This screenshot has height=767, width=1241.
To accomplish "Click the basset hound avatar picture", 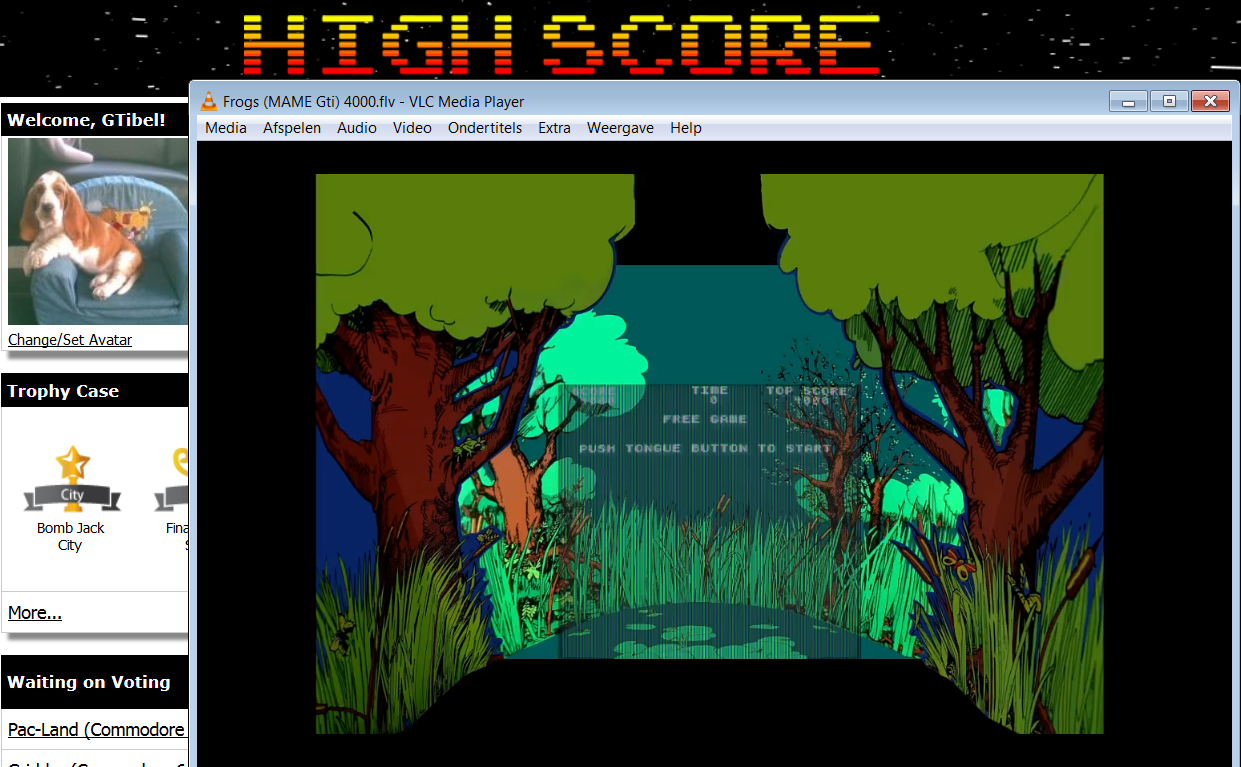I will (x=98, y=231).
